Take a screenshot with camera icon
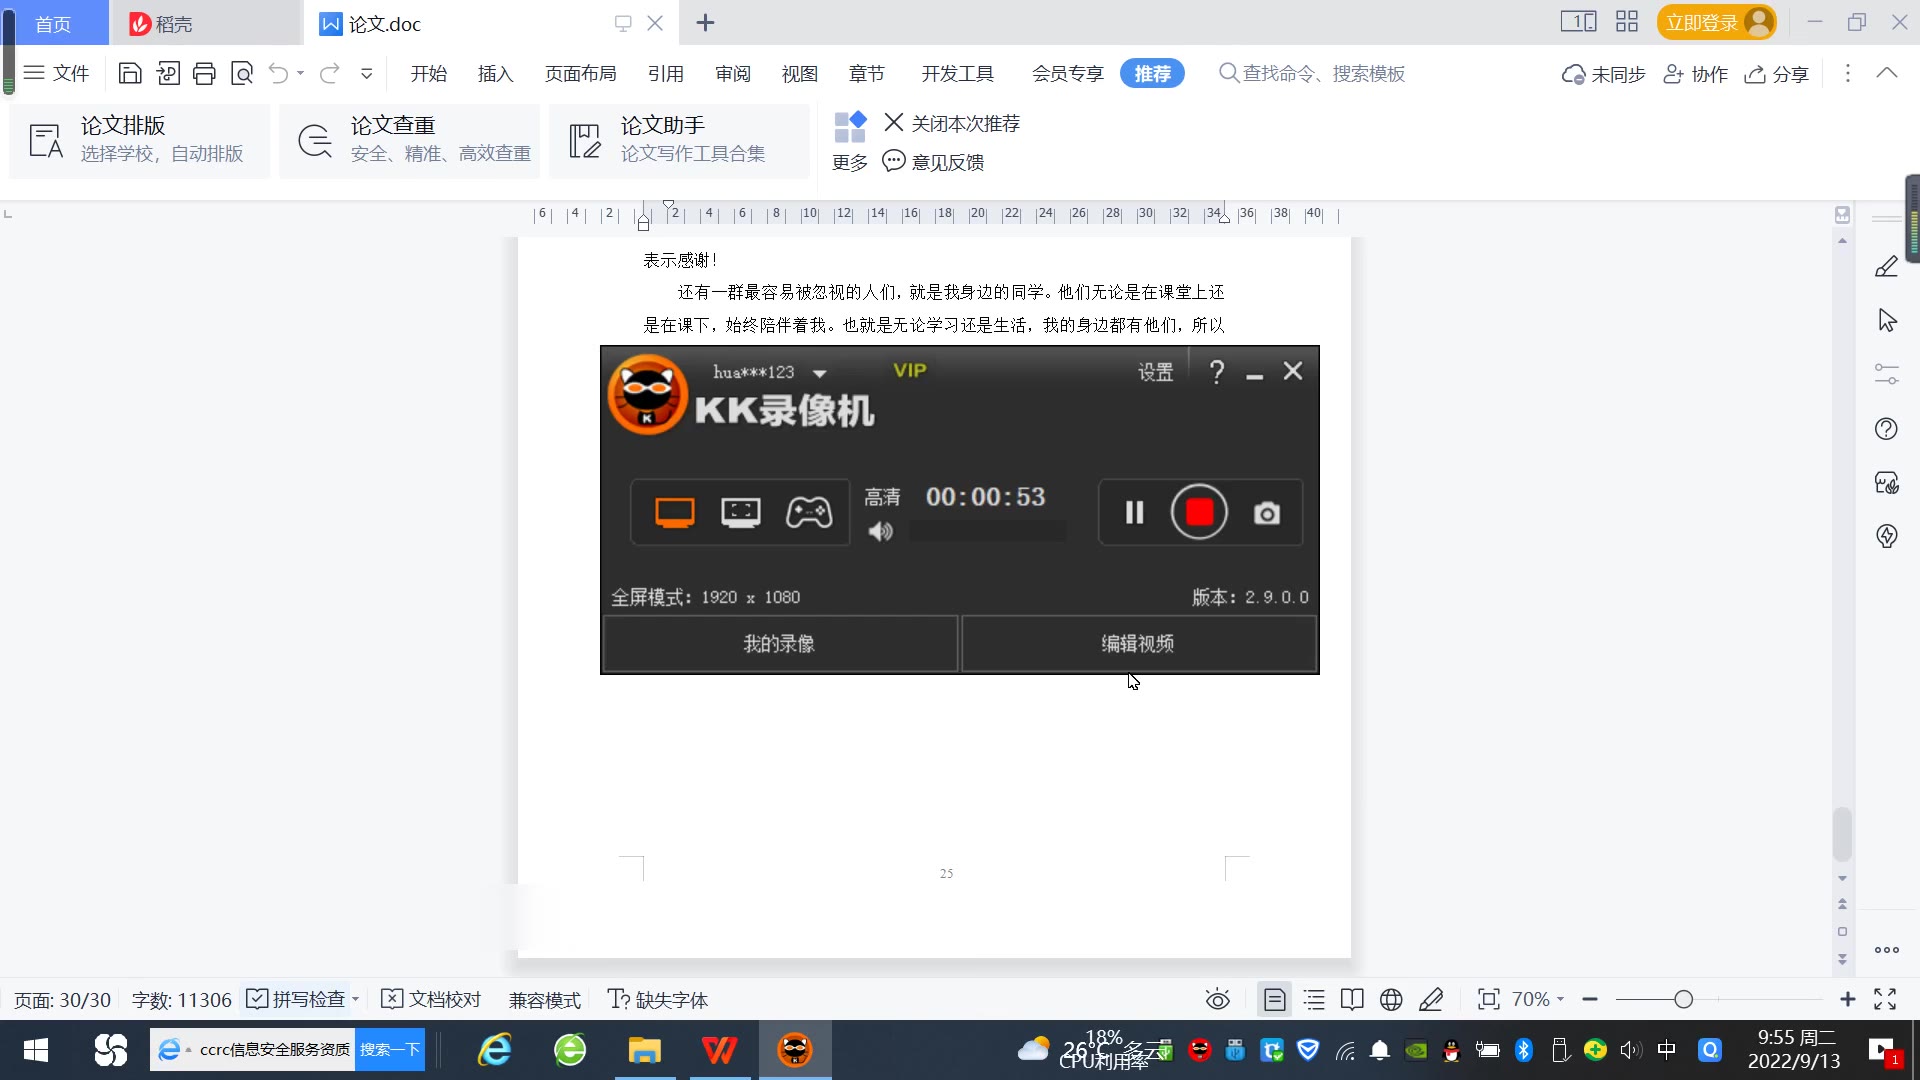This screenshot has width=1920, height=1080. point(1266,513)
